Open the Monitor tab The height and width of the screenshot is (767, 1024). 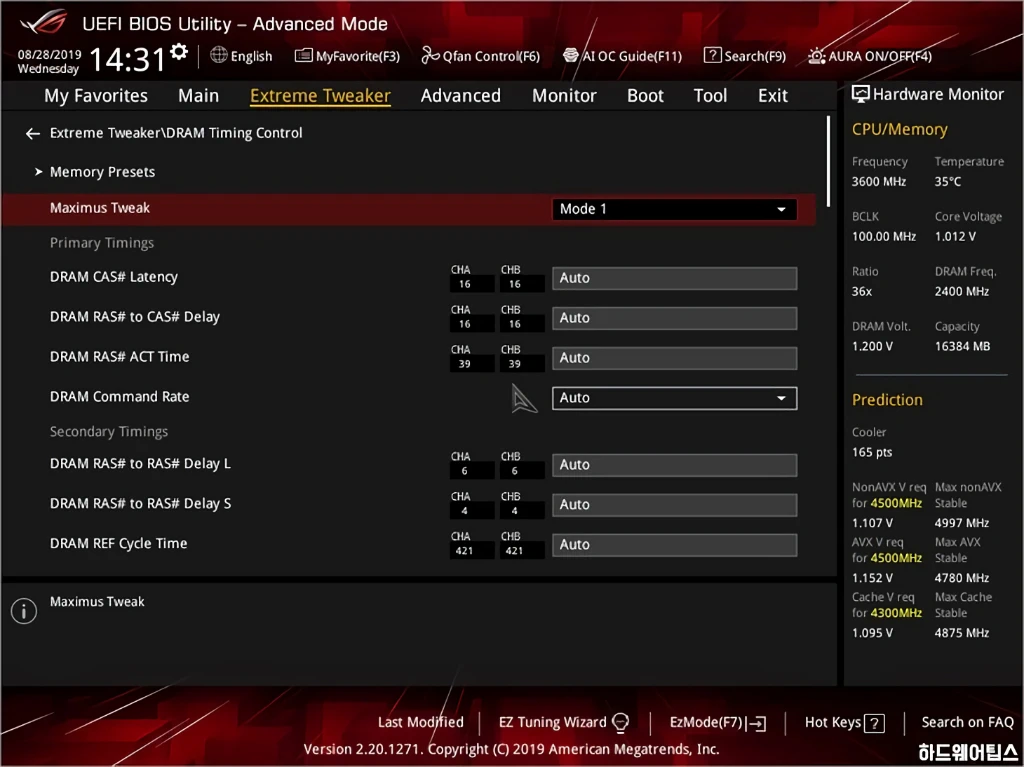[x=564, y=95]
